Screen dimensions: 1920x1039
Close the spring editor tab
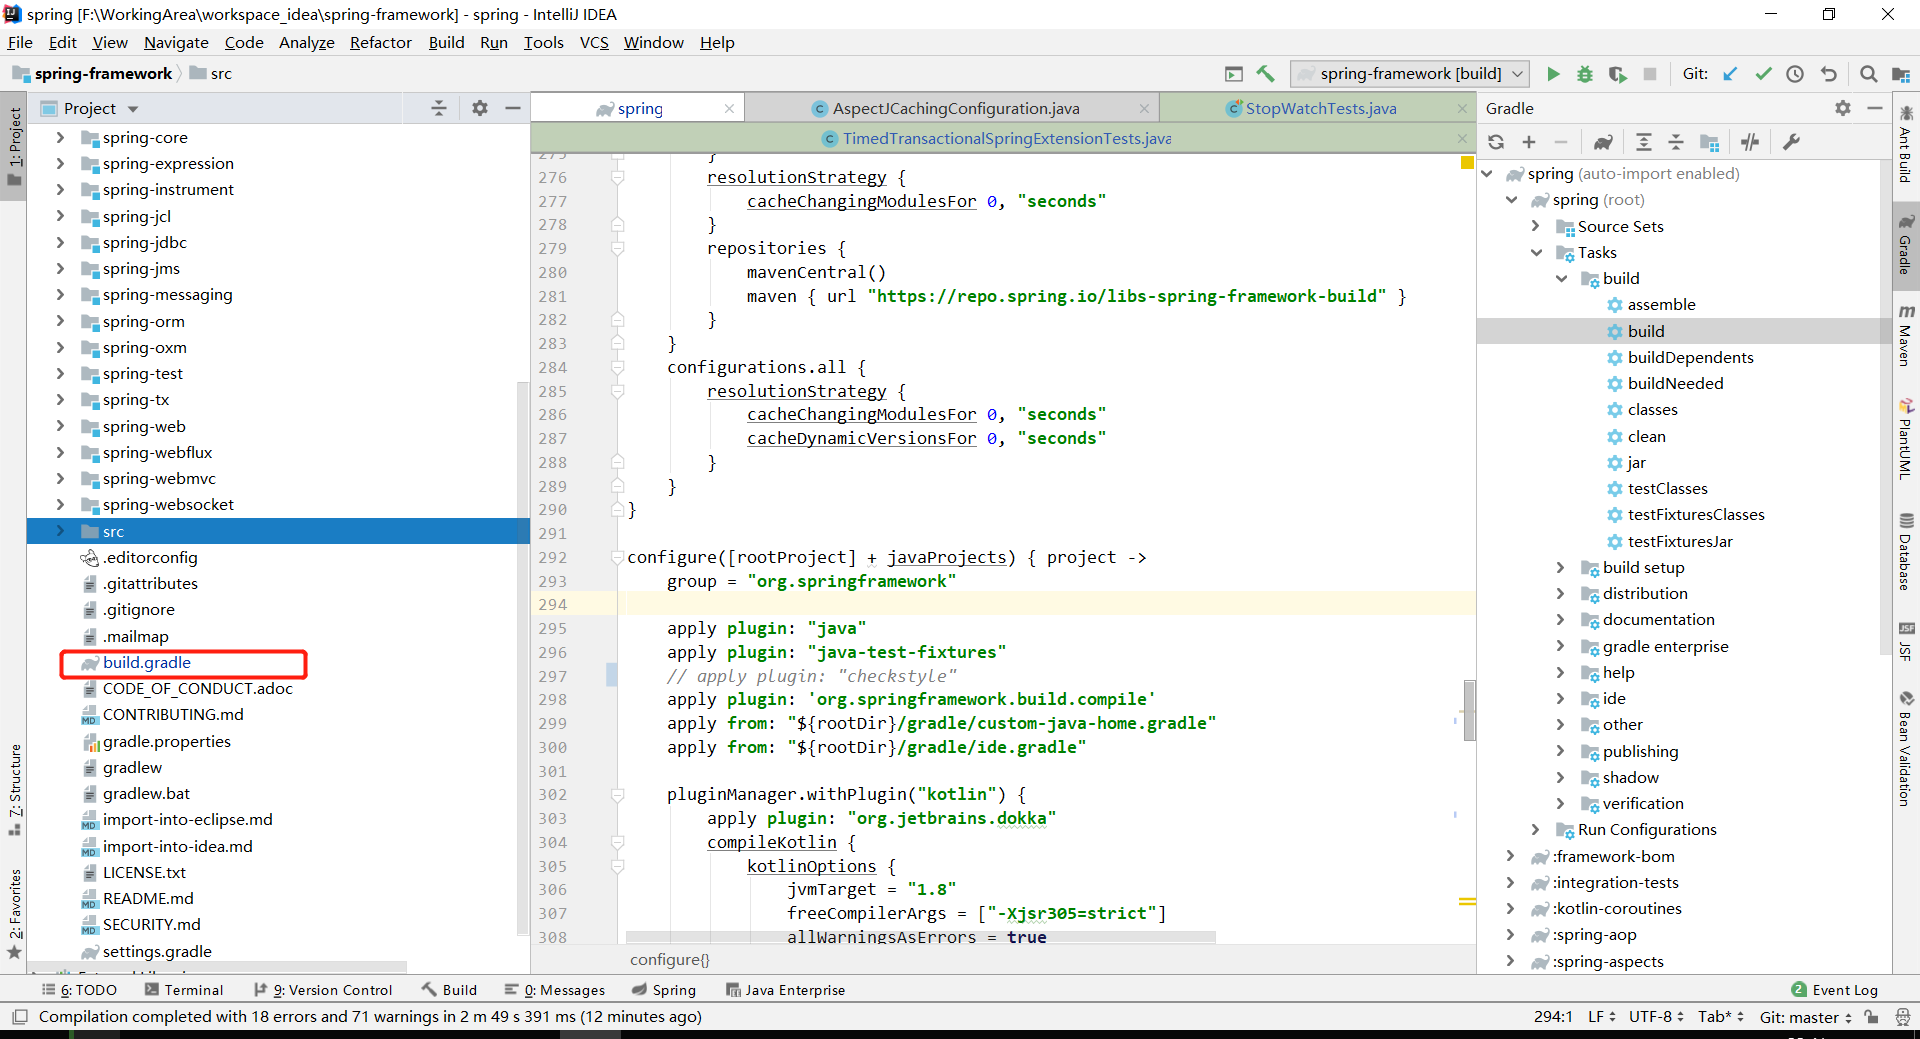click(x=730, y=108)
